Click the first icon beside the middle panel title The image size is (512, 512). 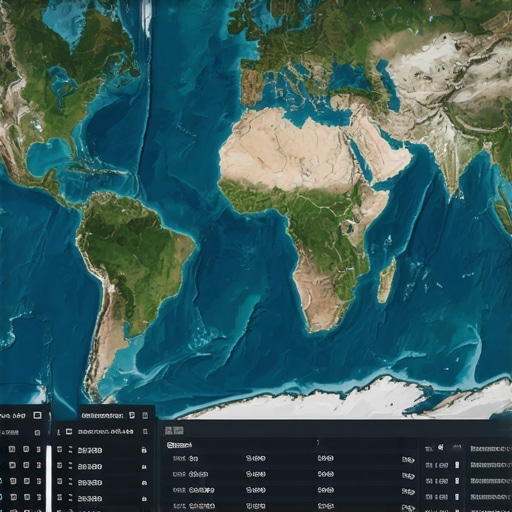click(132, 415)
